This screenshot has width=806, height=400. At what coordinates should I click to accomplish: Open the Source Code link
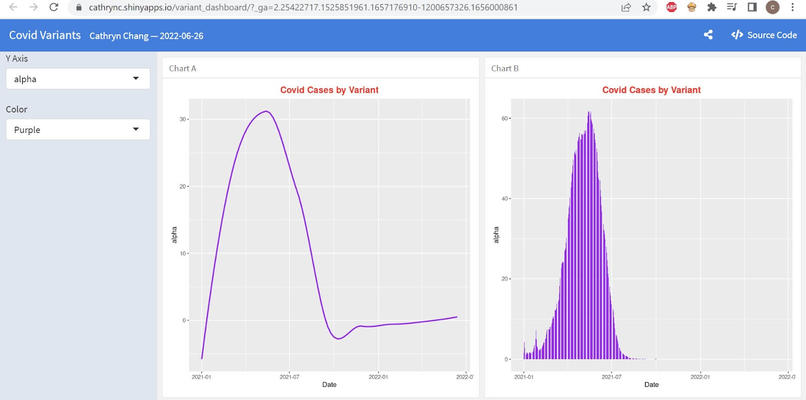tap(764, 35)
